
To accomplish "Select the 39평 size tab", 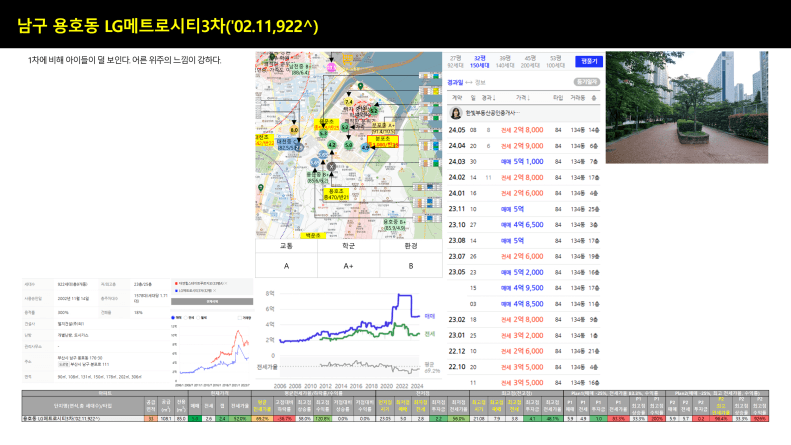I will (x=504, y=62).
